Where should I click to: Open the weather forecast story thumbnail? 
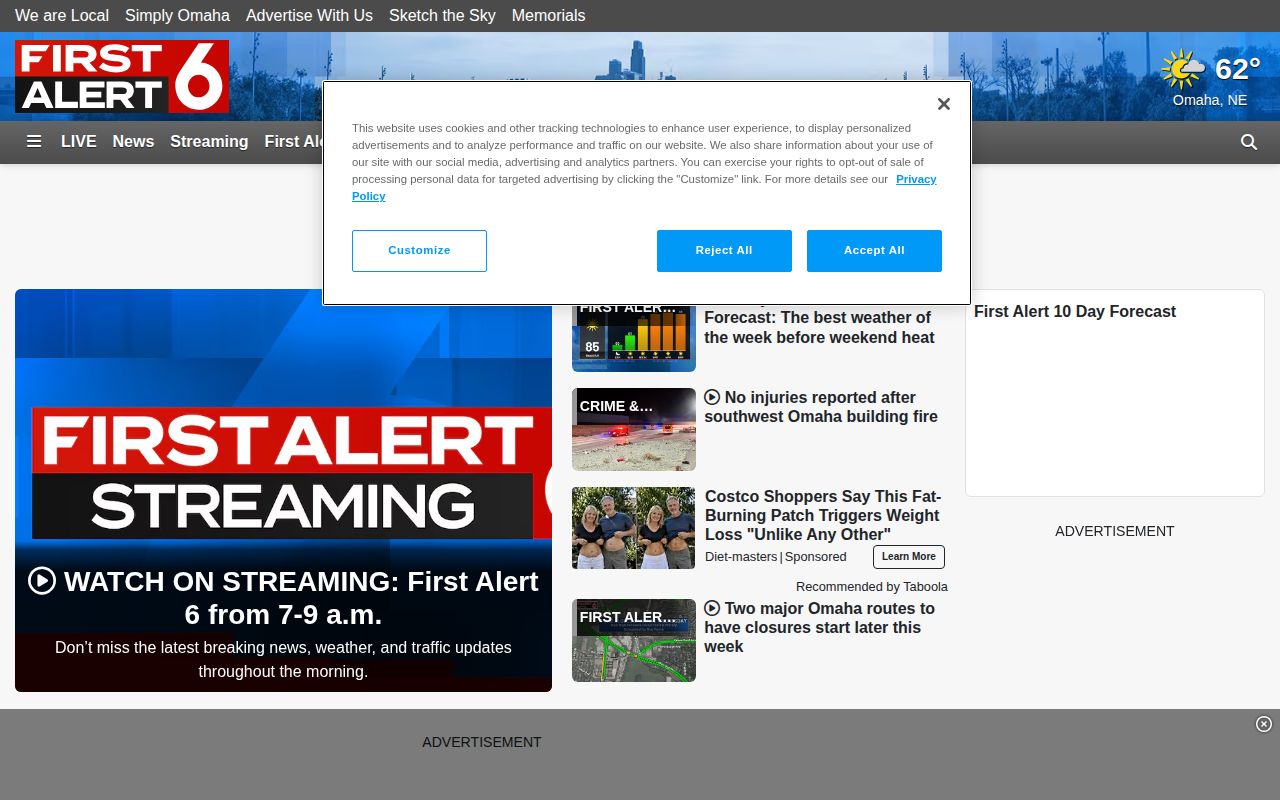[x=634, y=337]
